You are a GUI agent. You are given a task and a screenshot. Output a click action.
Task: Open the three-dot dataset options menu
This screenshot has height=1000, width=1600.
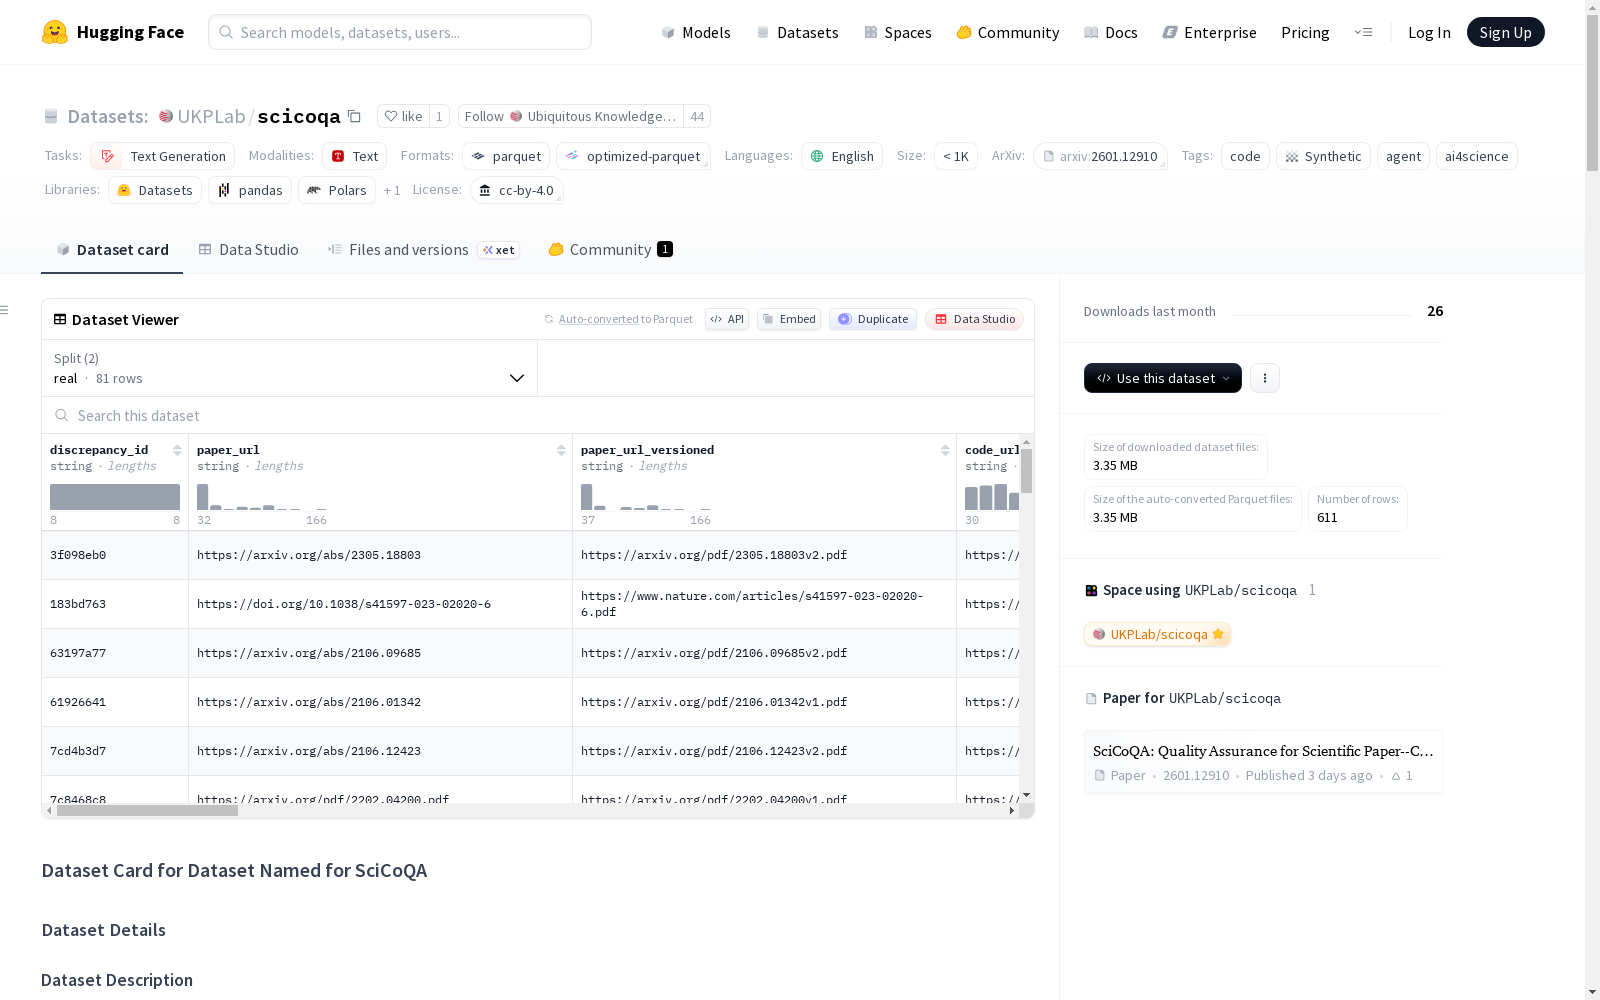1265,378
